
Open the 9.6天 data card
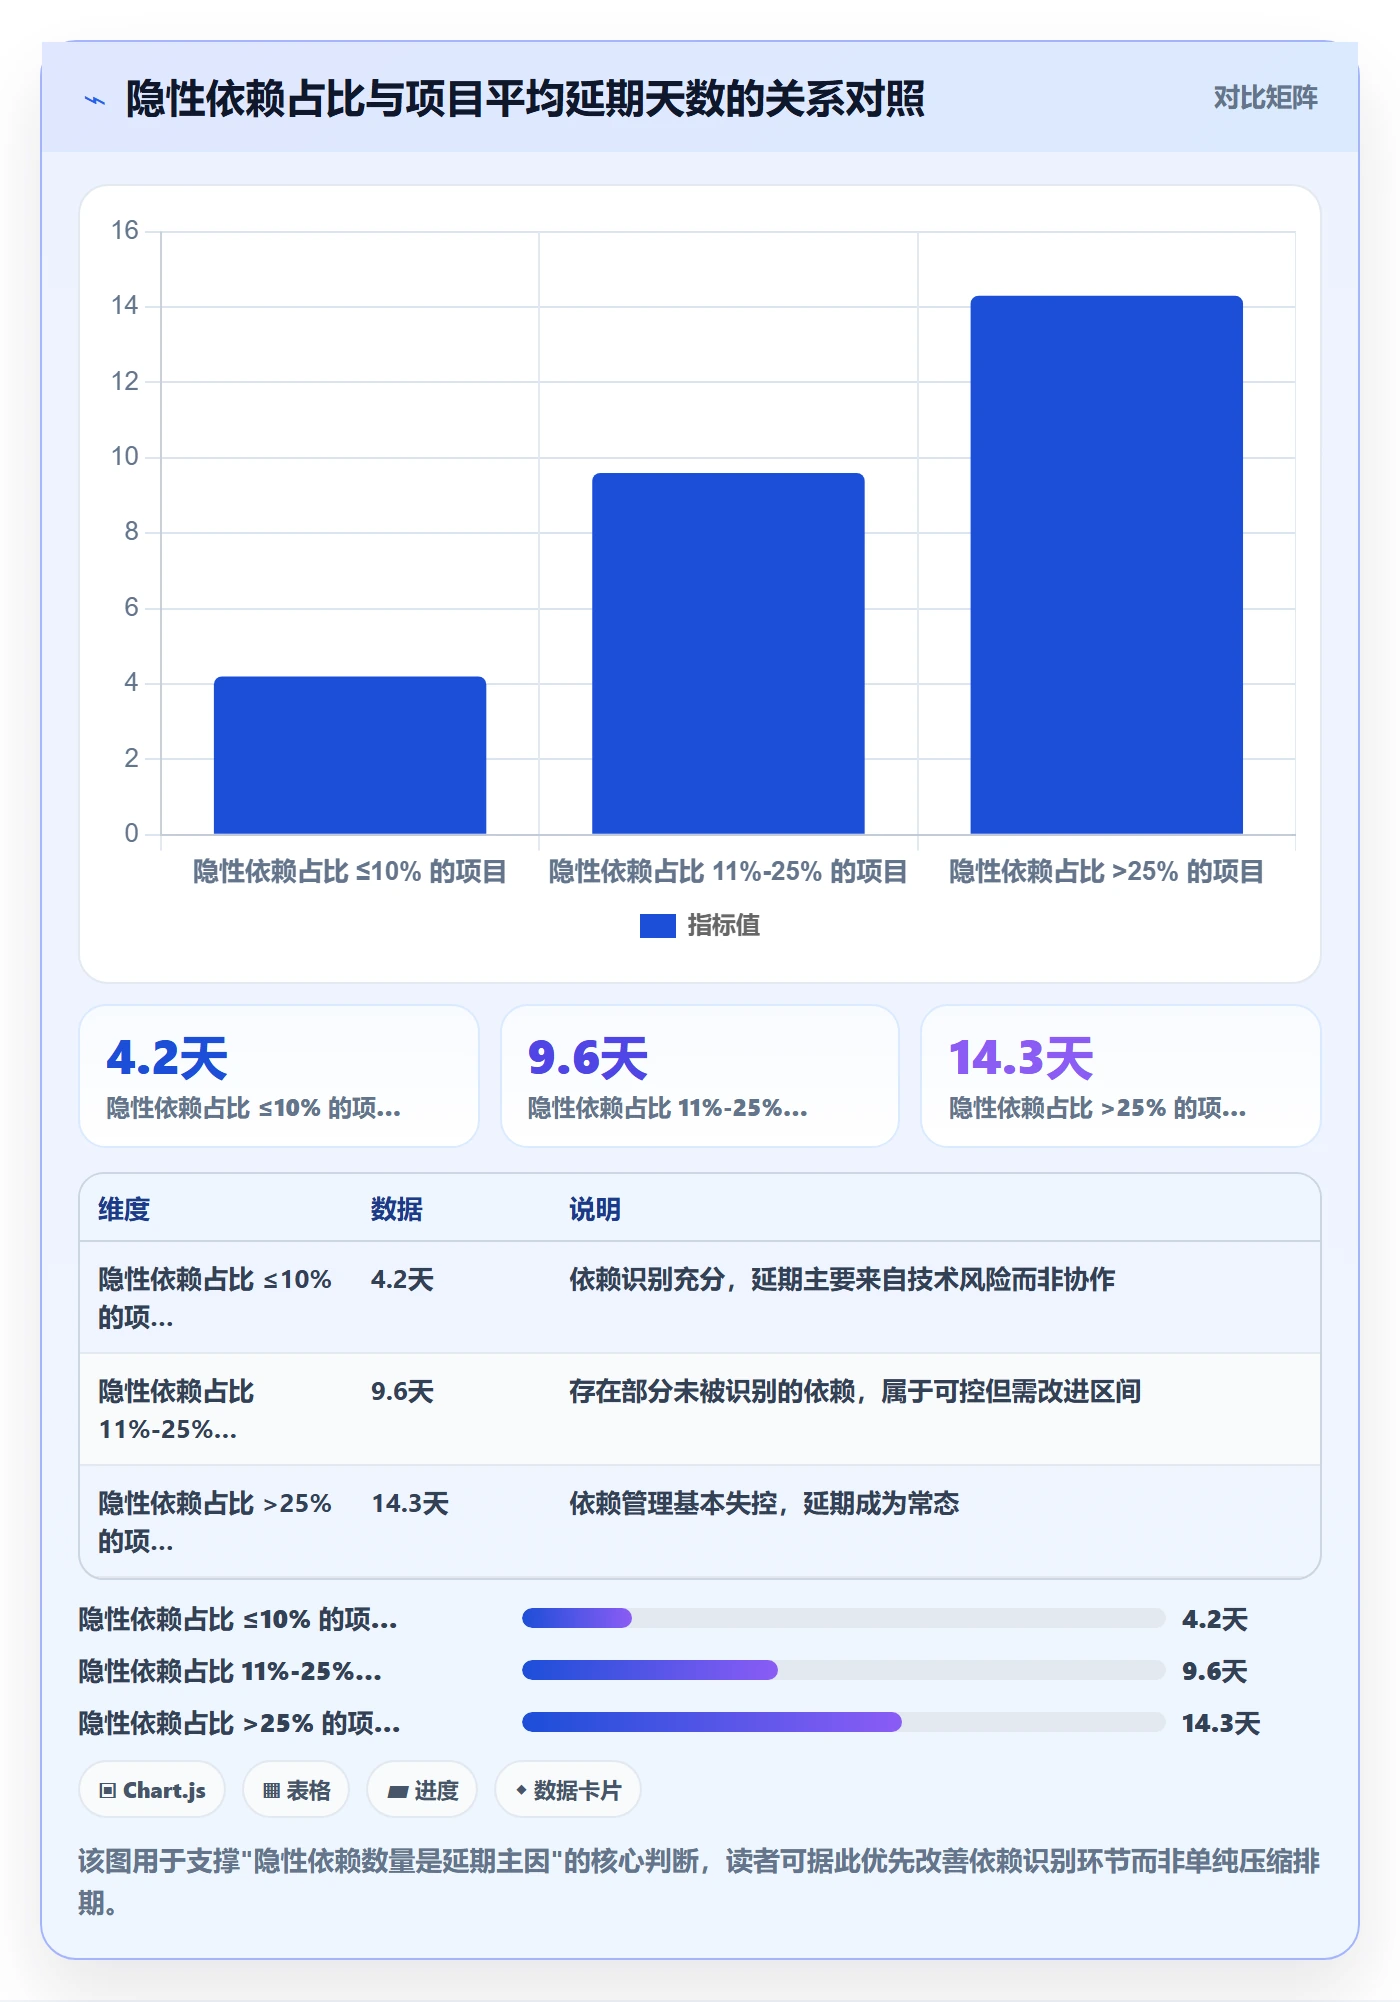[x=700, y=1076]
